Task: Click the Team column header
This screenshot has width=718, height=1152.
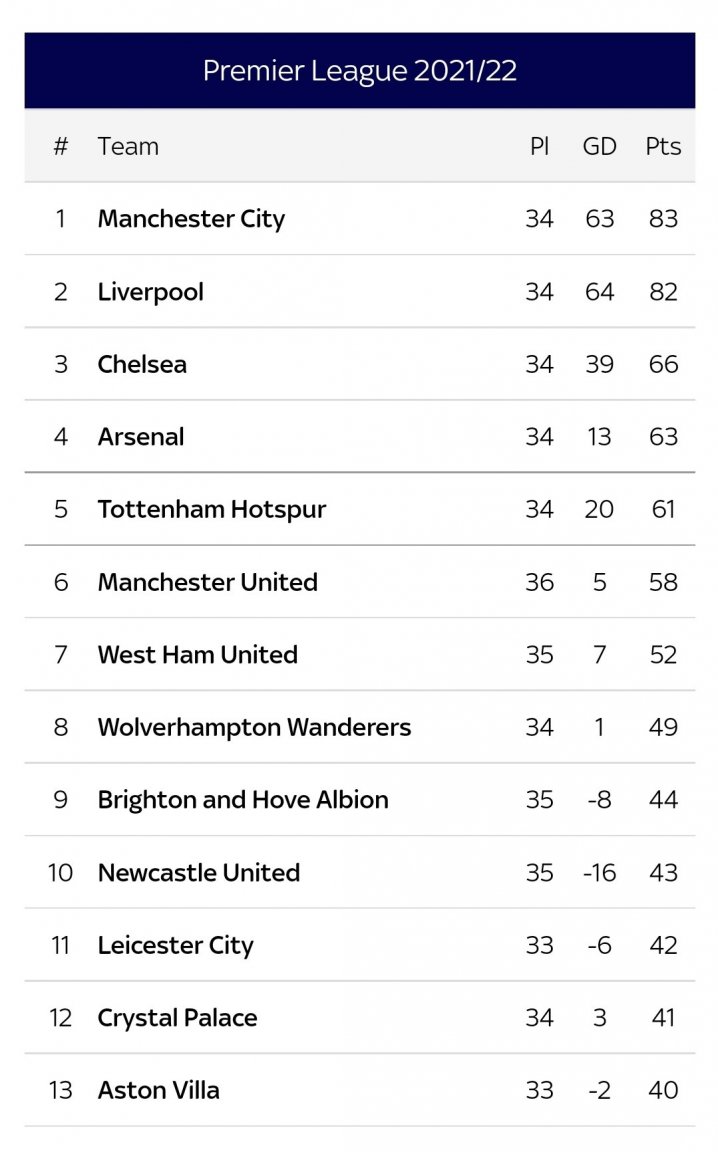Action: [x=128, y=146]
